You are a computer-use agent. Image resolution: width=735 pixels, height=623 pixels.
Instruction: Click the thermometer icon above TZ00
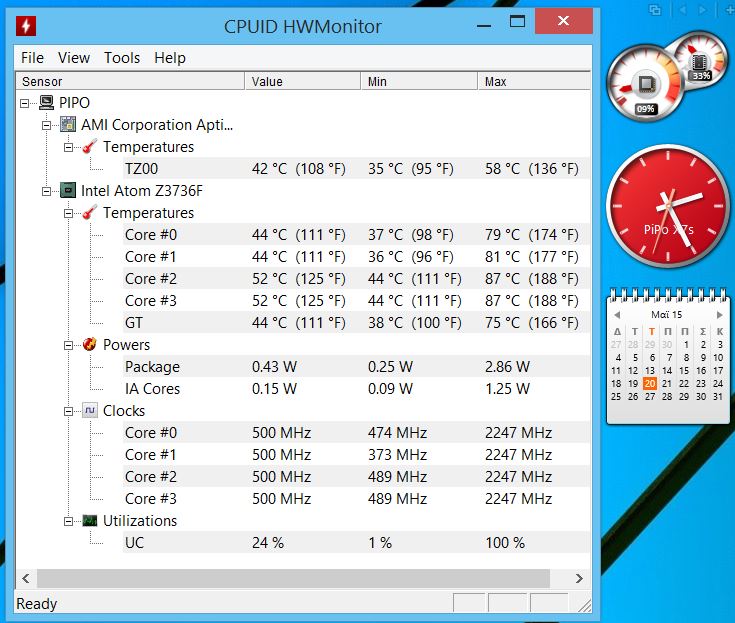[90, 146]
